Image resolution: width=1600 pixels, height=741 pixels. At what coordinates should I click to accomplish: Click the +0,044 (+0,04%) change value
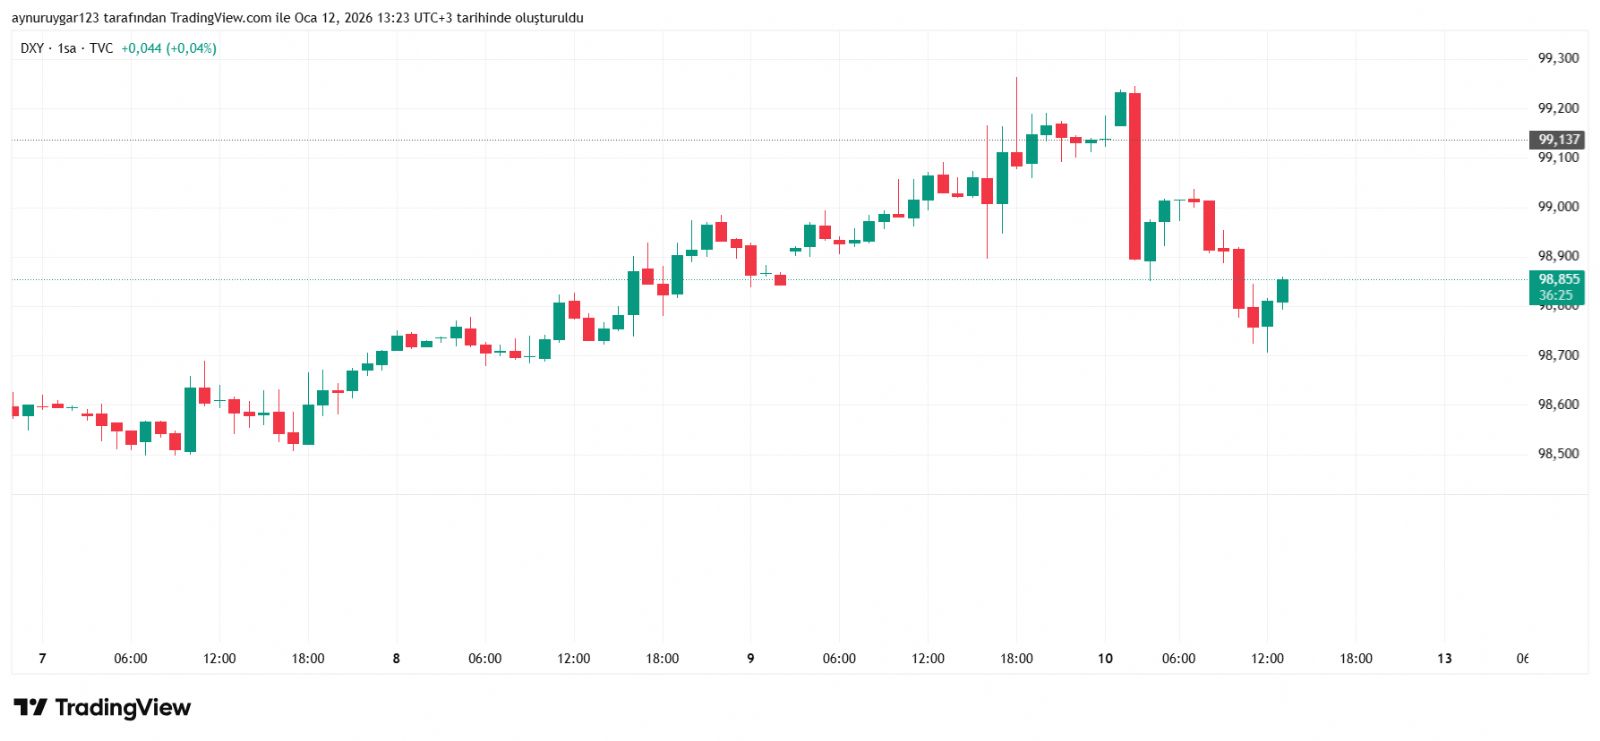click(168, 48)
